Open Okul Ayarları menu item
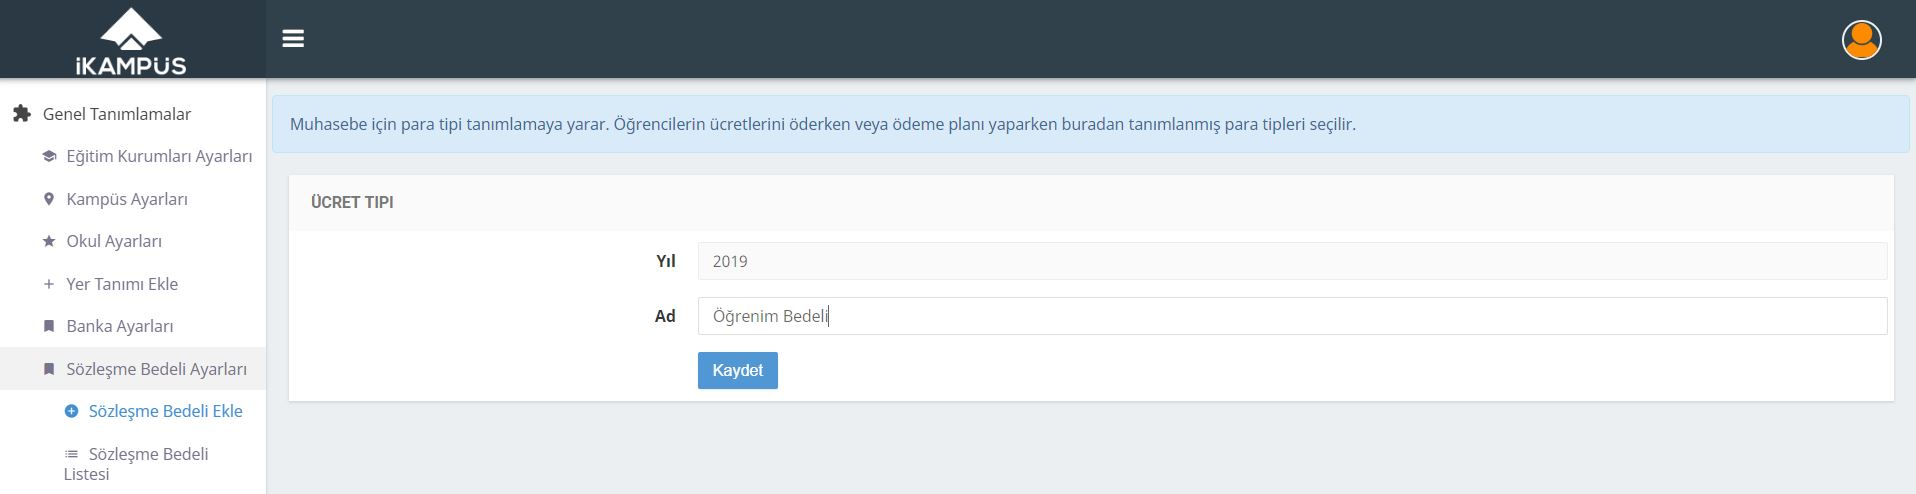 [x=114, y=241]
